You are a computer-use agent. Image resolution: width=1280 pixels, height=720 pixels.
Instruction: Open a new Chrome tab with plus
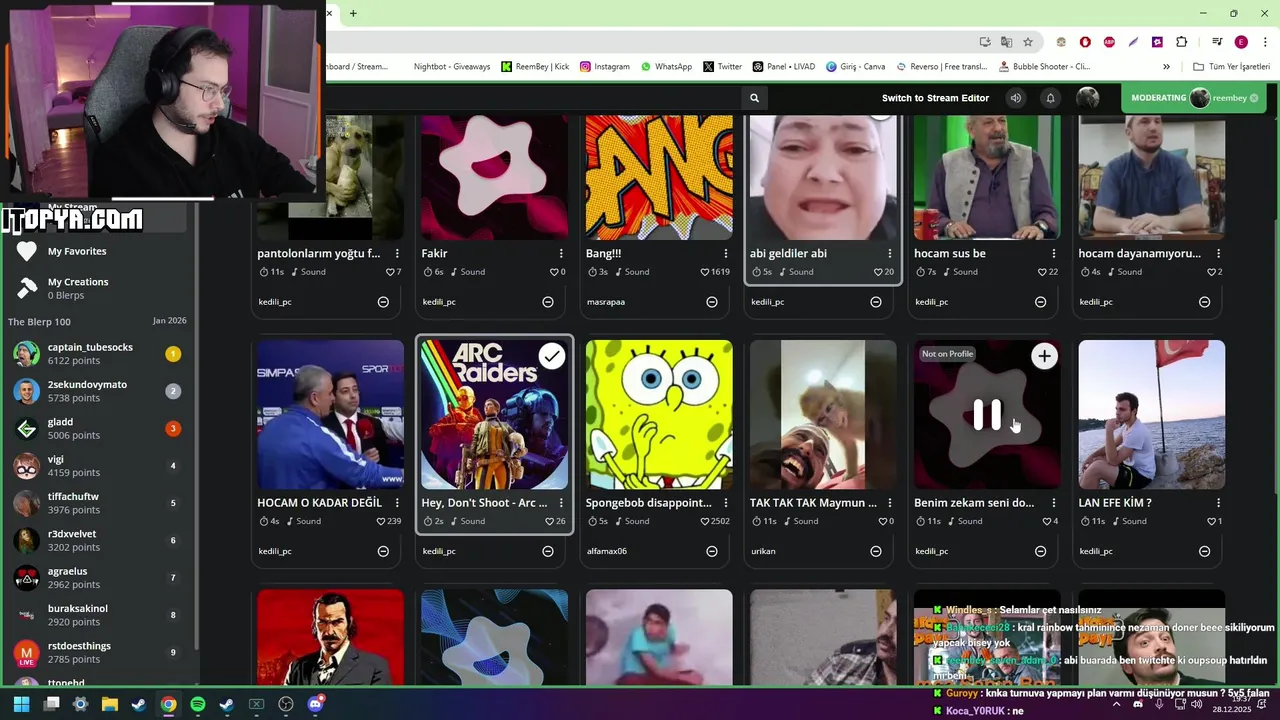point(353,13)
